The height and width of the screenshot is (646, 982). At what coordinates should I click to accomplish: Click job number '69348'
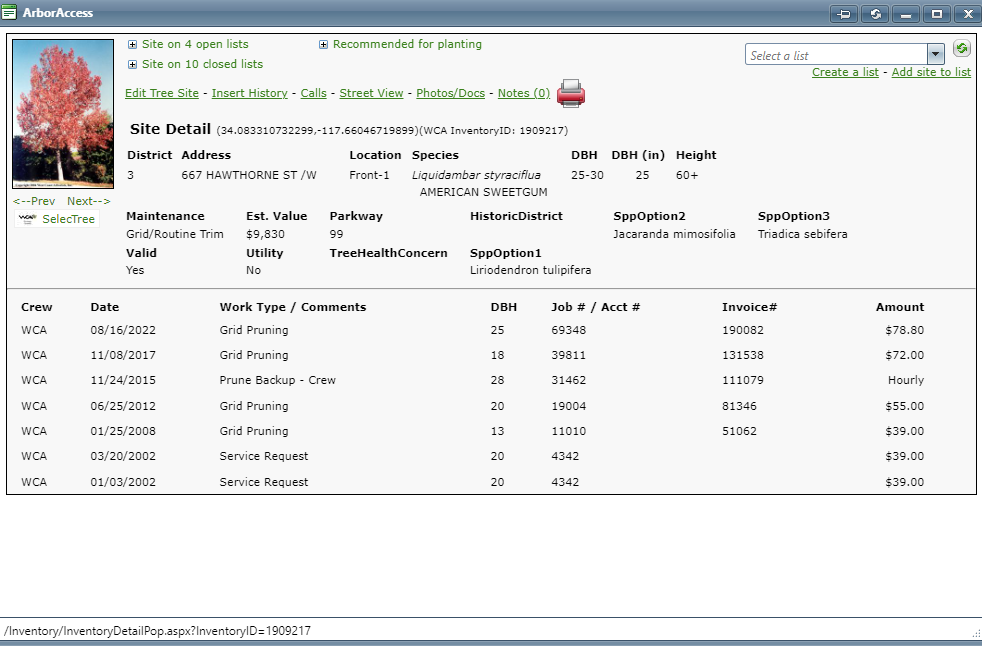(569, 330)
